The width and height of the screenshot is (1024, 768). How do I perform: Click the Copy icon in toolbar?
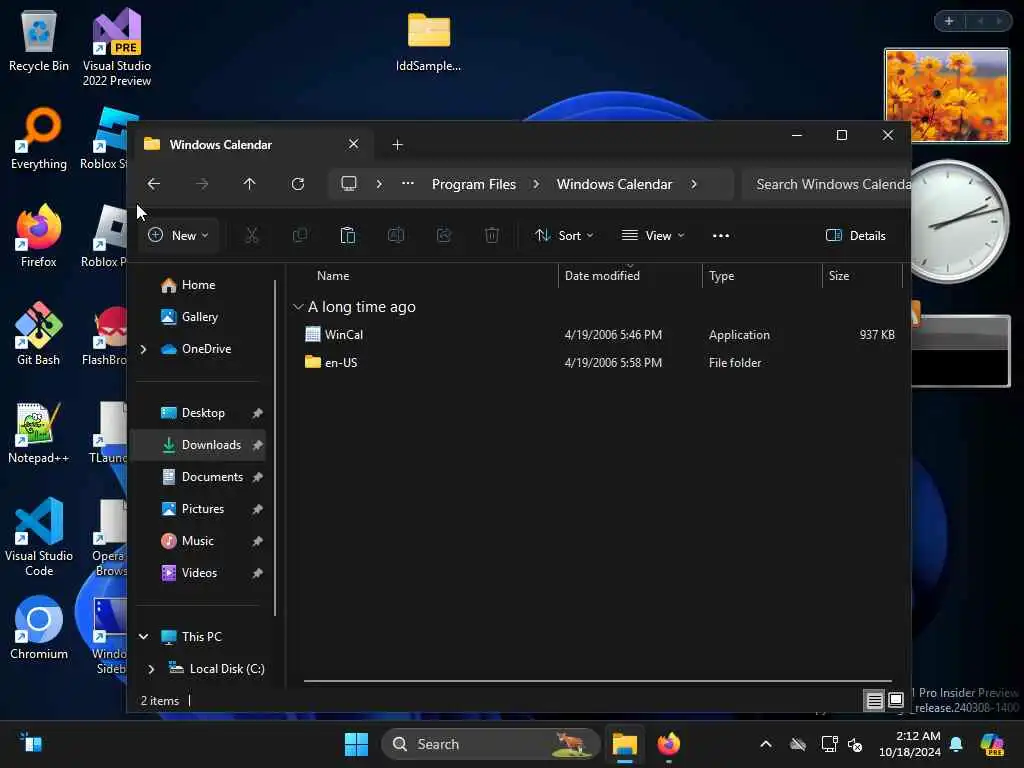300,236
